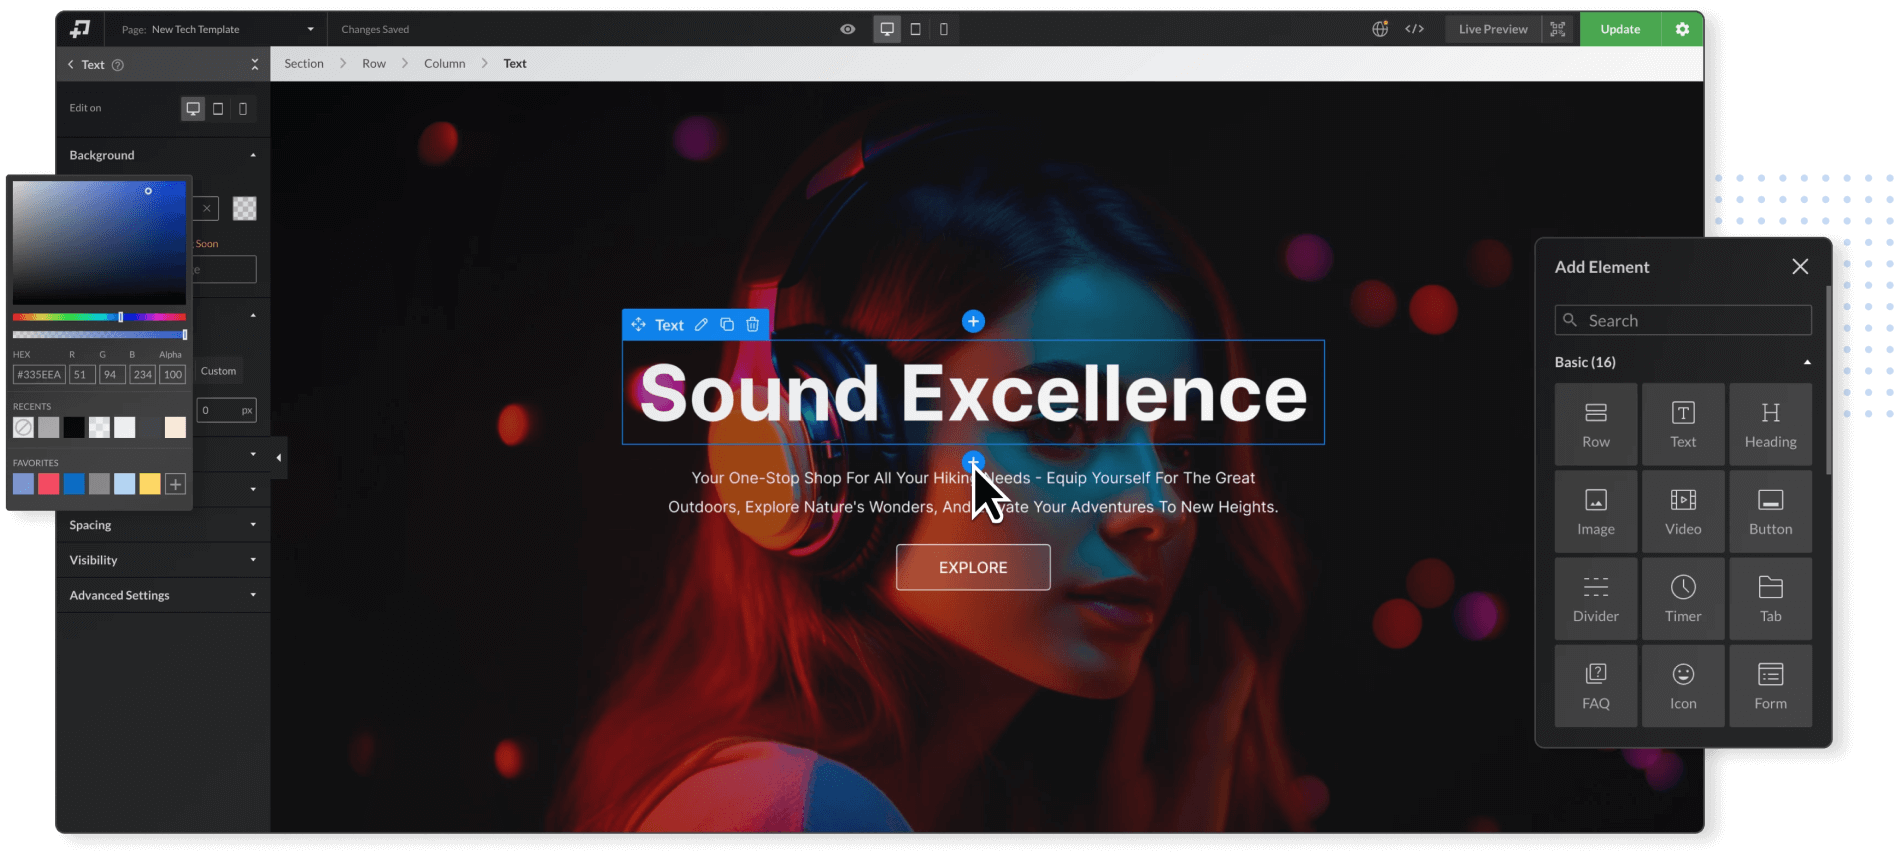Insert a Divider element
The width and height of the screenshot is (1903, 857).
[1595, 598]
